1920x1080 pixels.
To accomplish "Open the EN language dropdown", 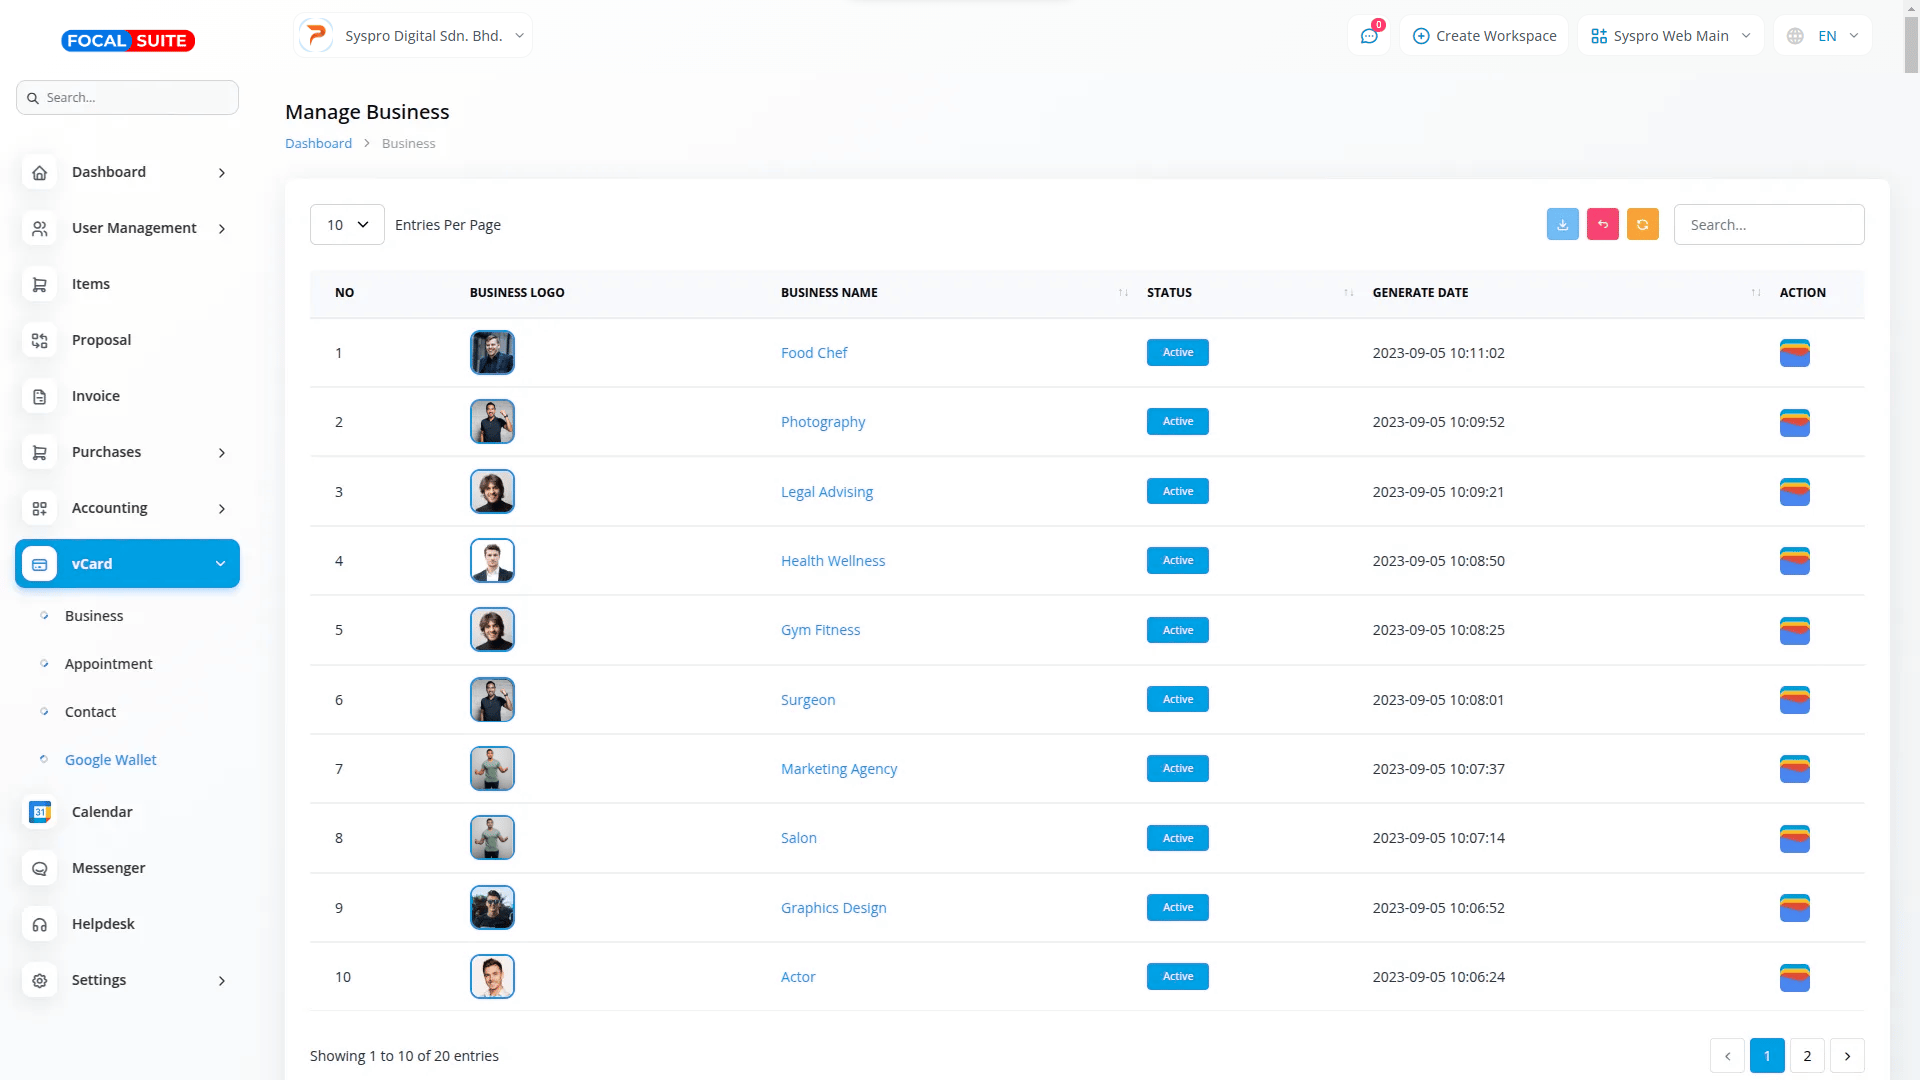I will 1824,36.
